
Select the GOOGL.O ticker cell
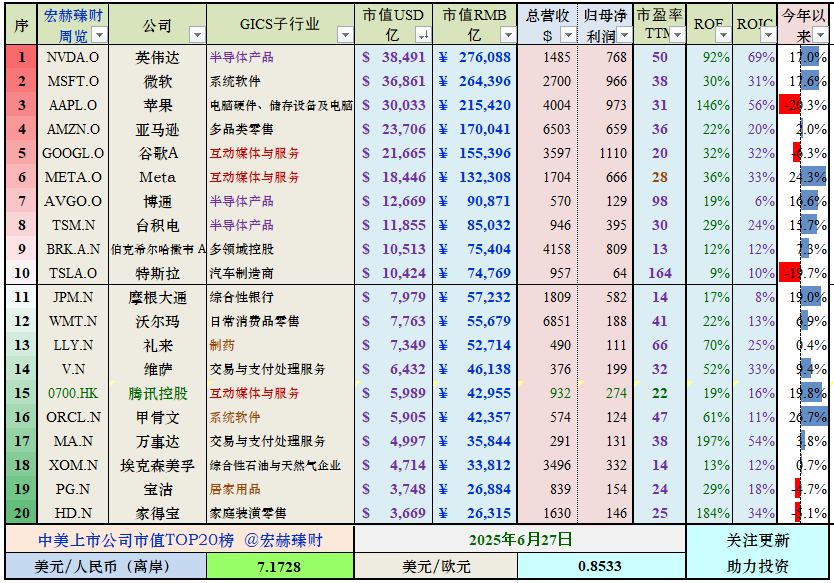tap(73, 153)
